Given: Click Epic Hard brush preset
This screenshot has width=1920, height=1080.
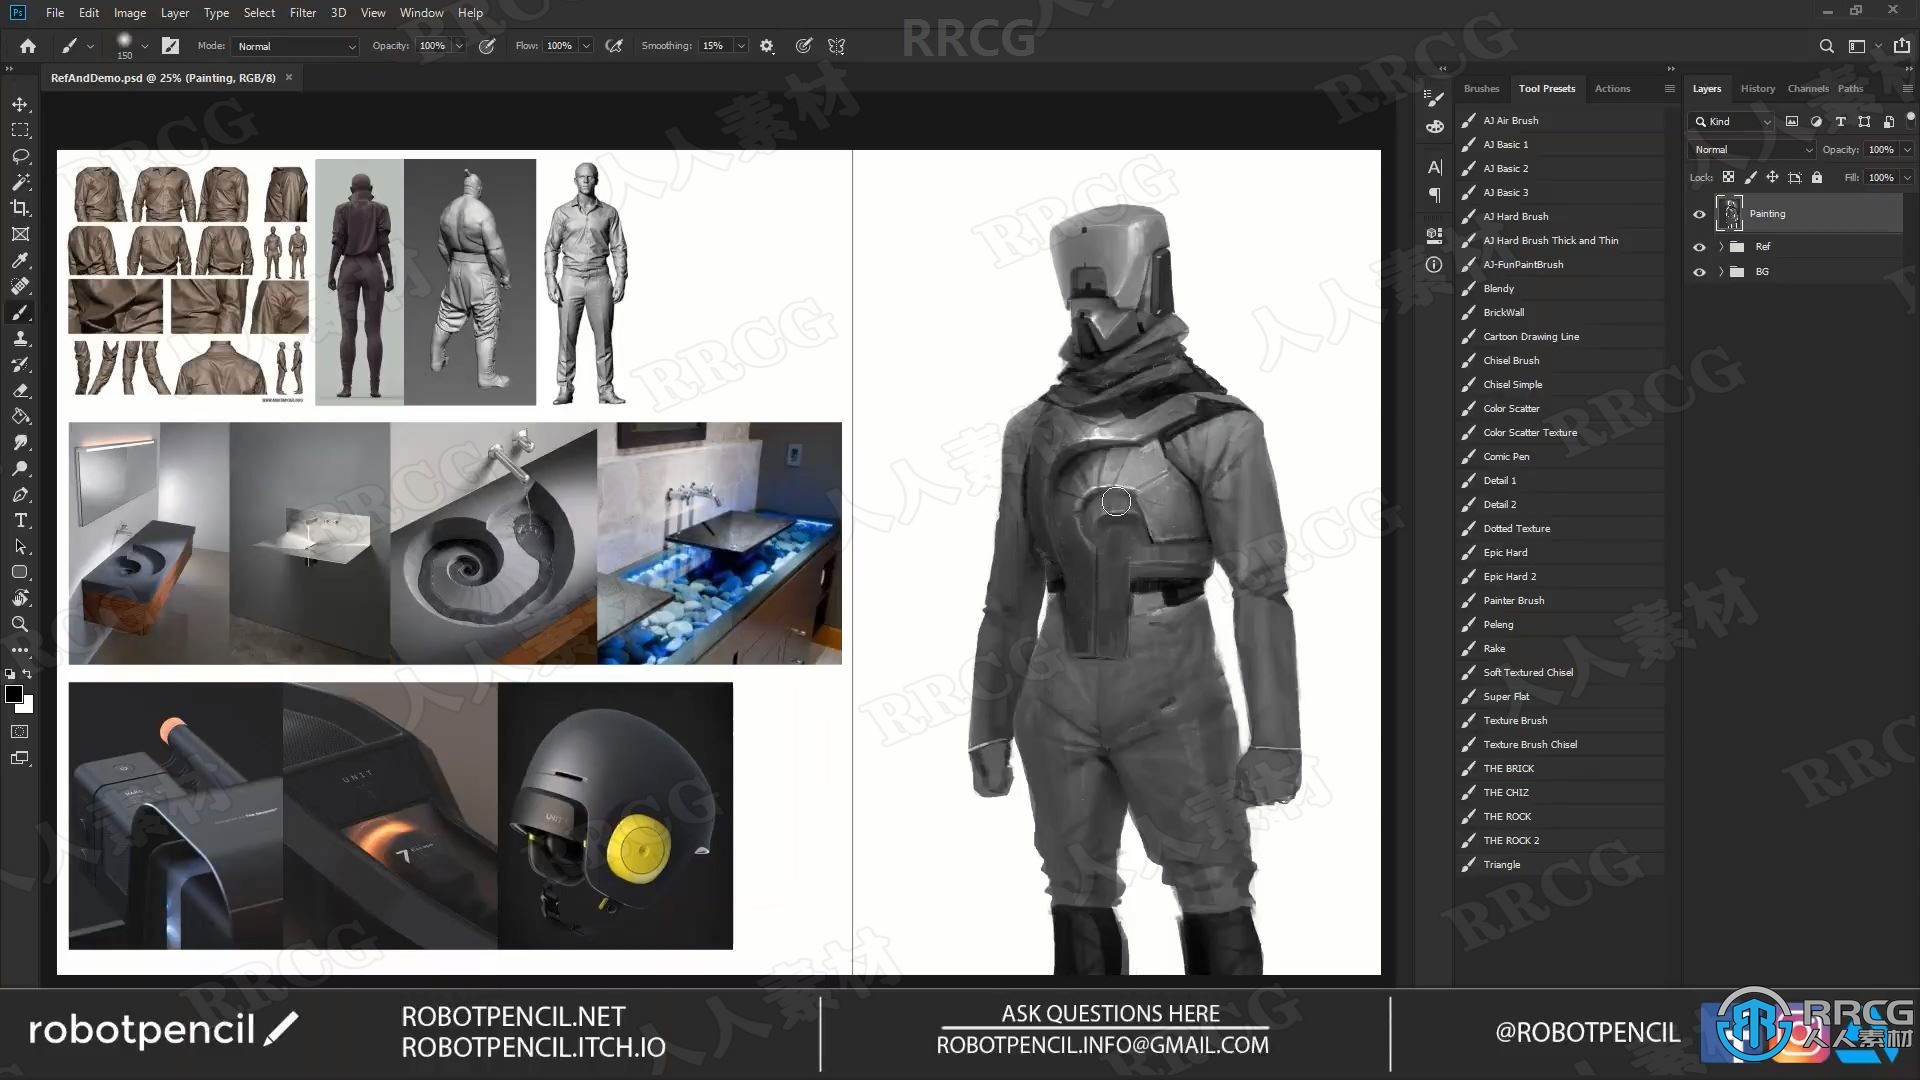Looking at the screenshot, I should click(x=1505, y=551).
